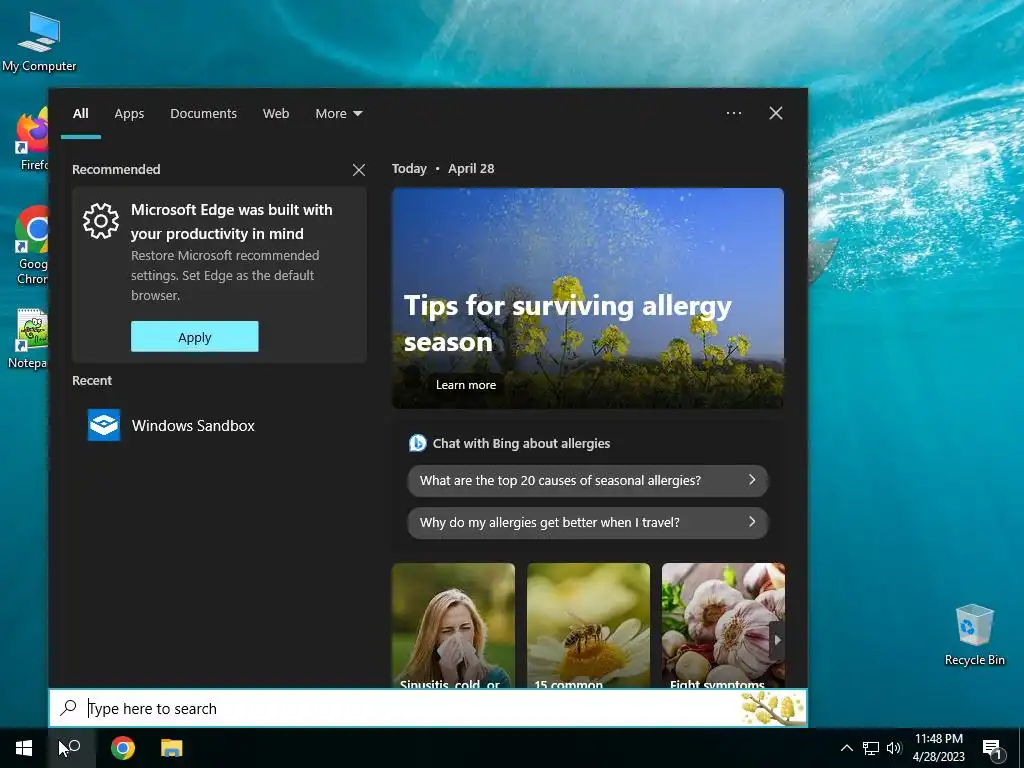1024x768 pixels.
Task: Switch to the Web search tab
Action: click(276, 114)
